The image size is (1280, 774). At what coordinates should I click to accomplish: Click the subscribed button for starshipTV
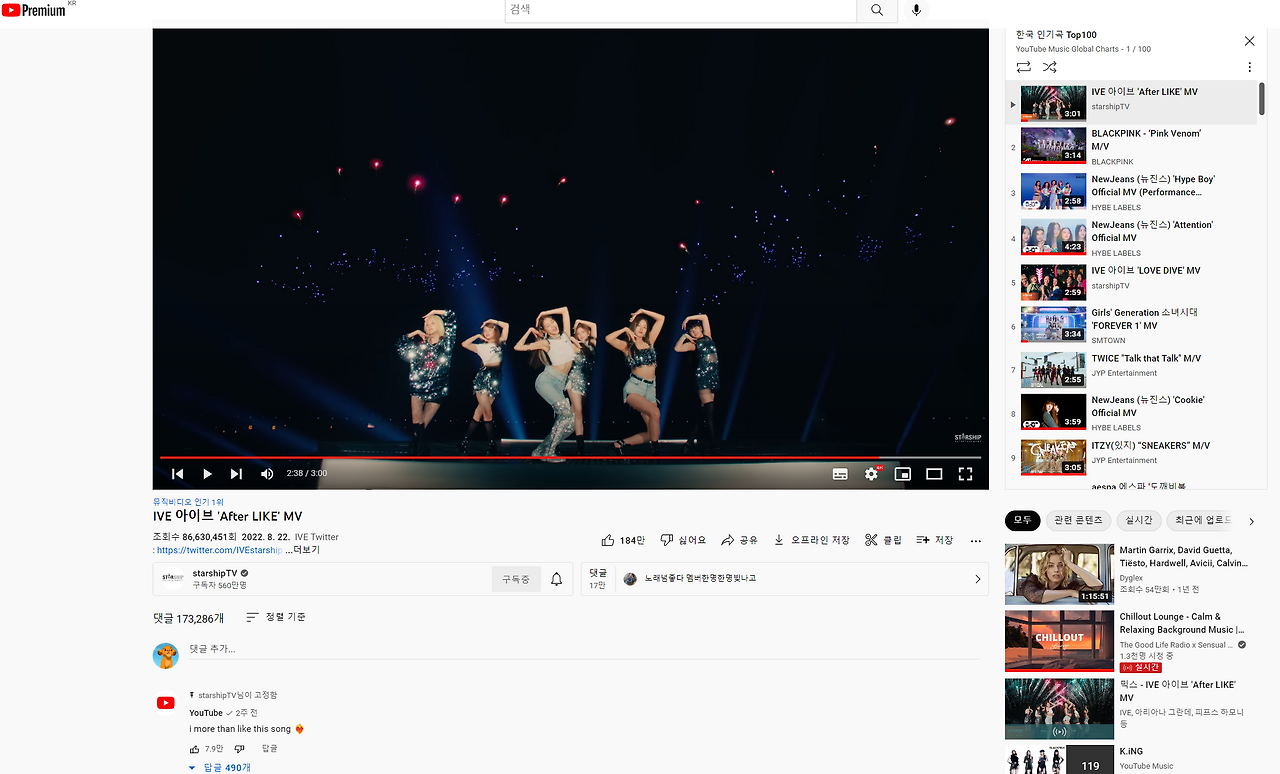(516, 579)
